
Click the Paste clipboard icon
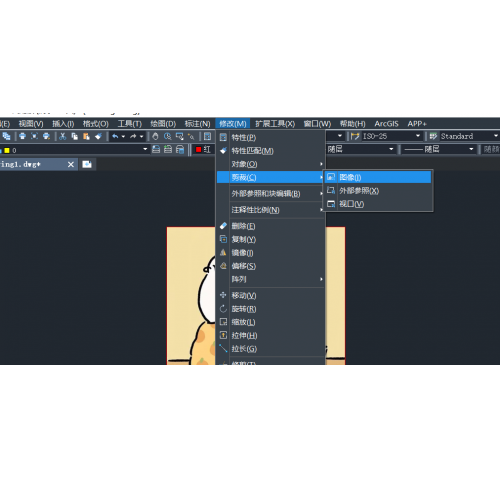(86, 136)
